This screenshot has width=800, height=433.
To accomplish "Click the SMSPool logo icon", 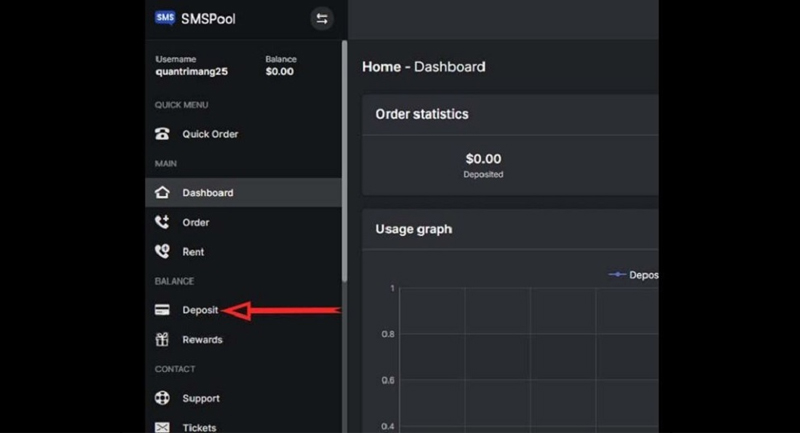I will [x=165, y=18].
